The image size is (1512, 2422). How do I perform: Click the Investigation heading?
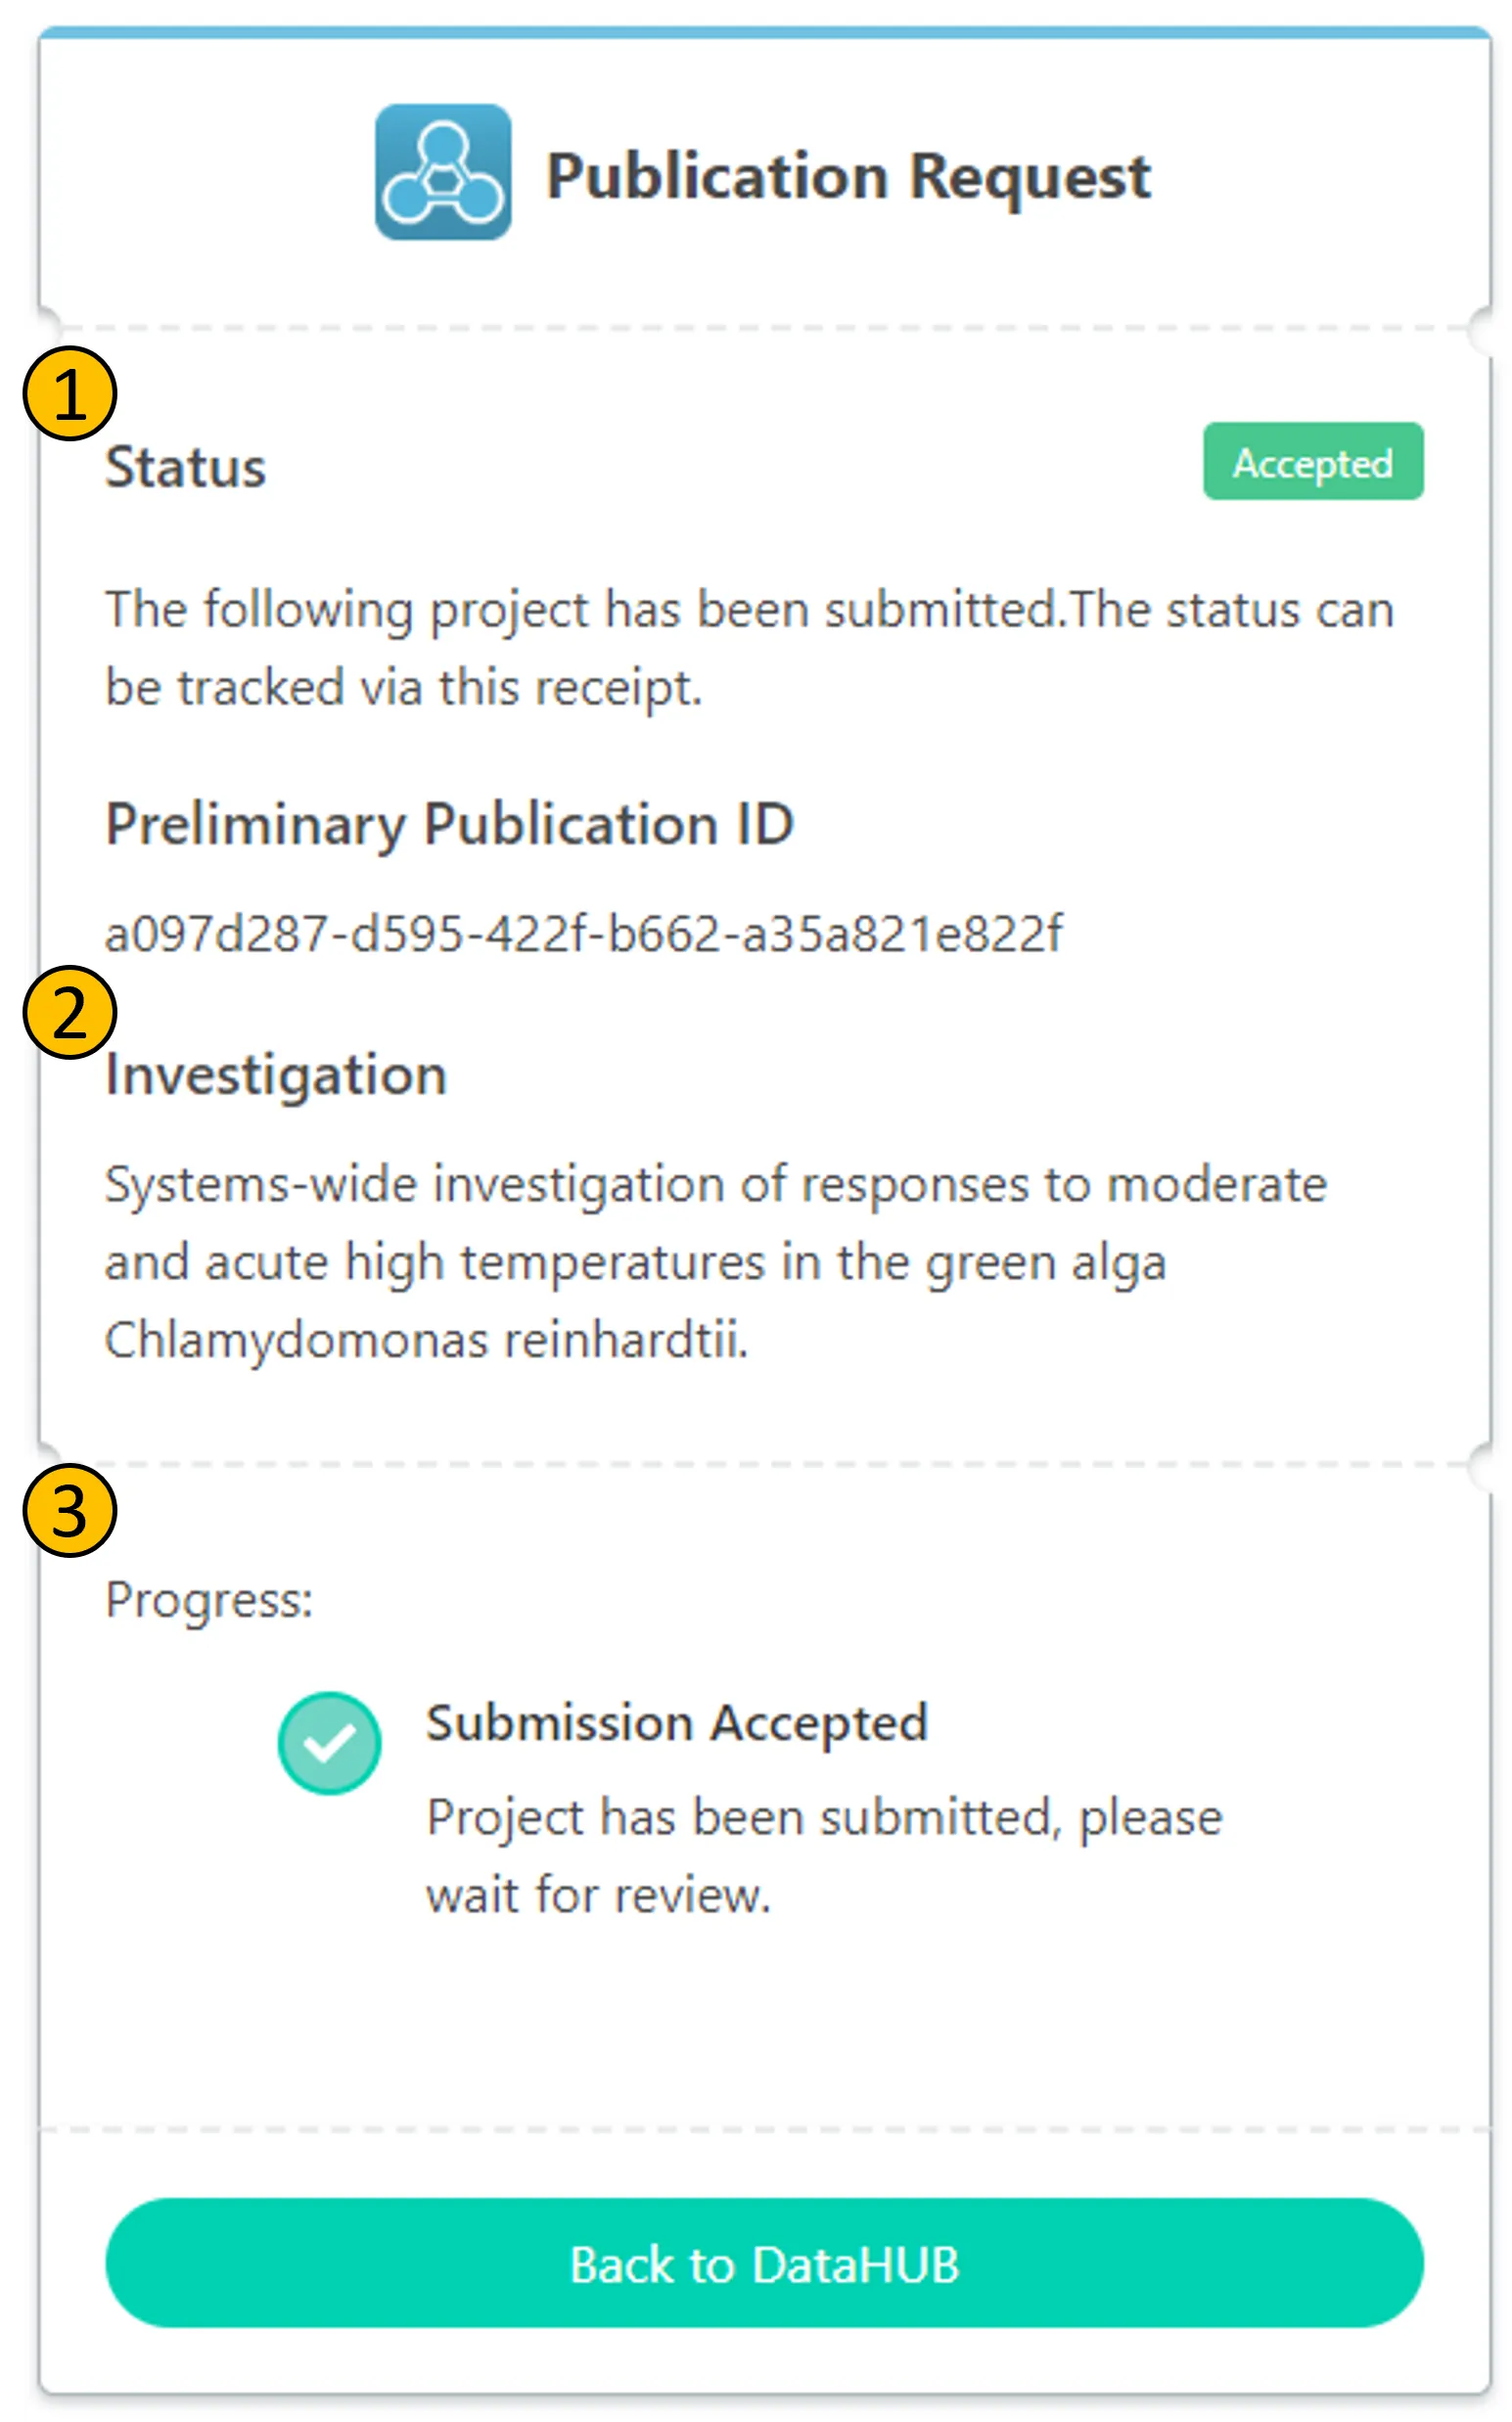pyautogui.click(x=276, y=1075)
